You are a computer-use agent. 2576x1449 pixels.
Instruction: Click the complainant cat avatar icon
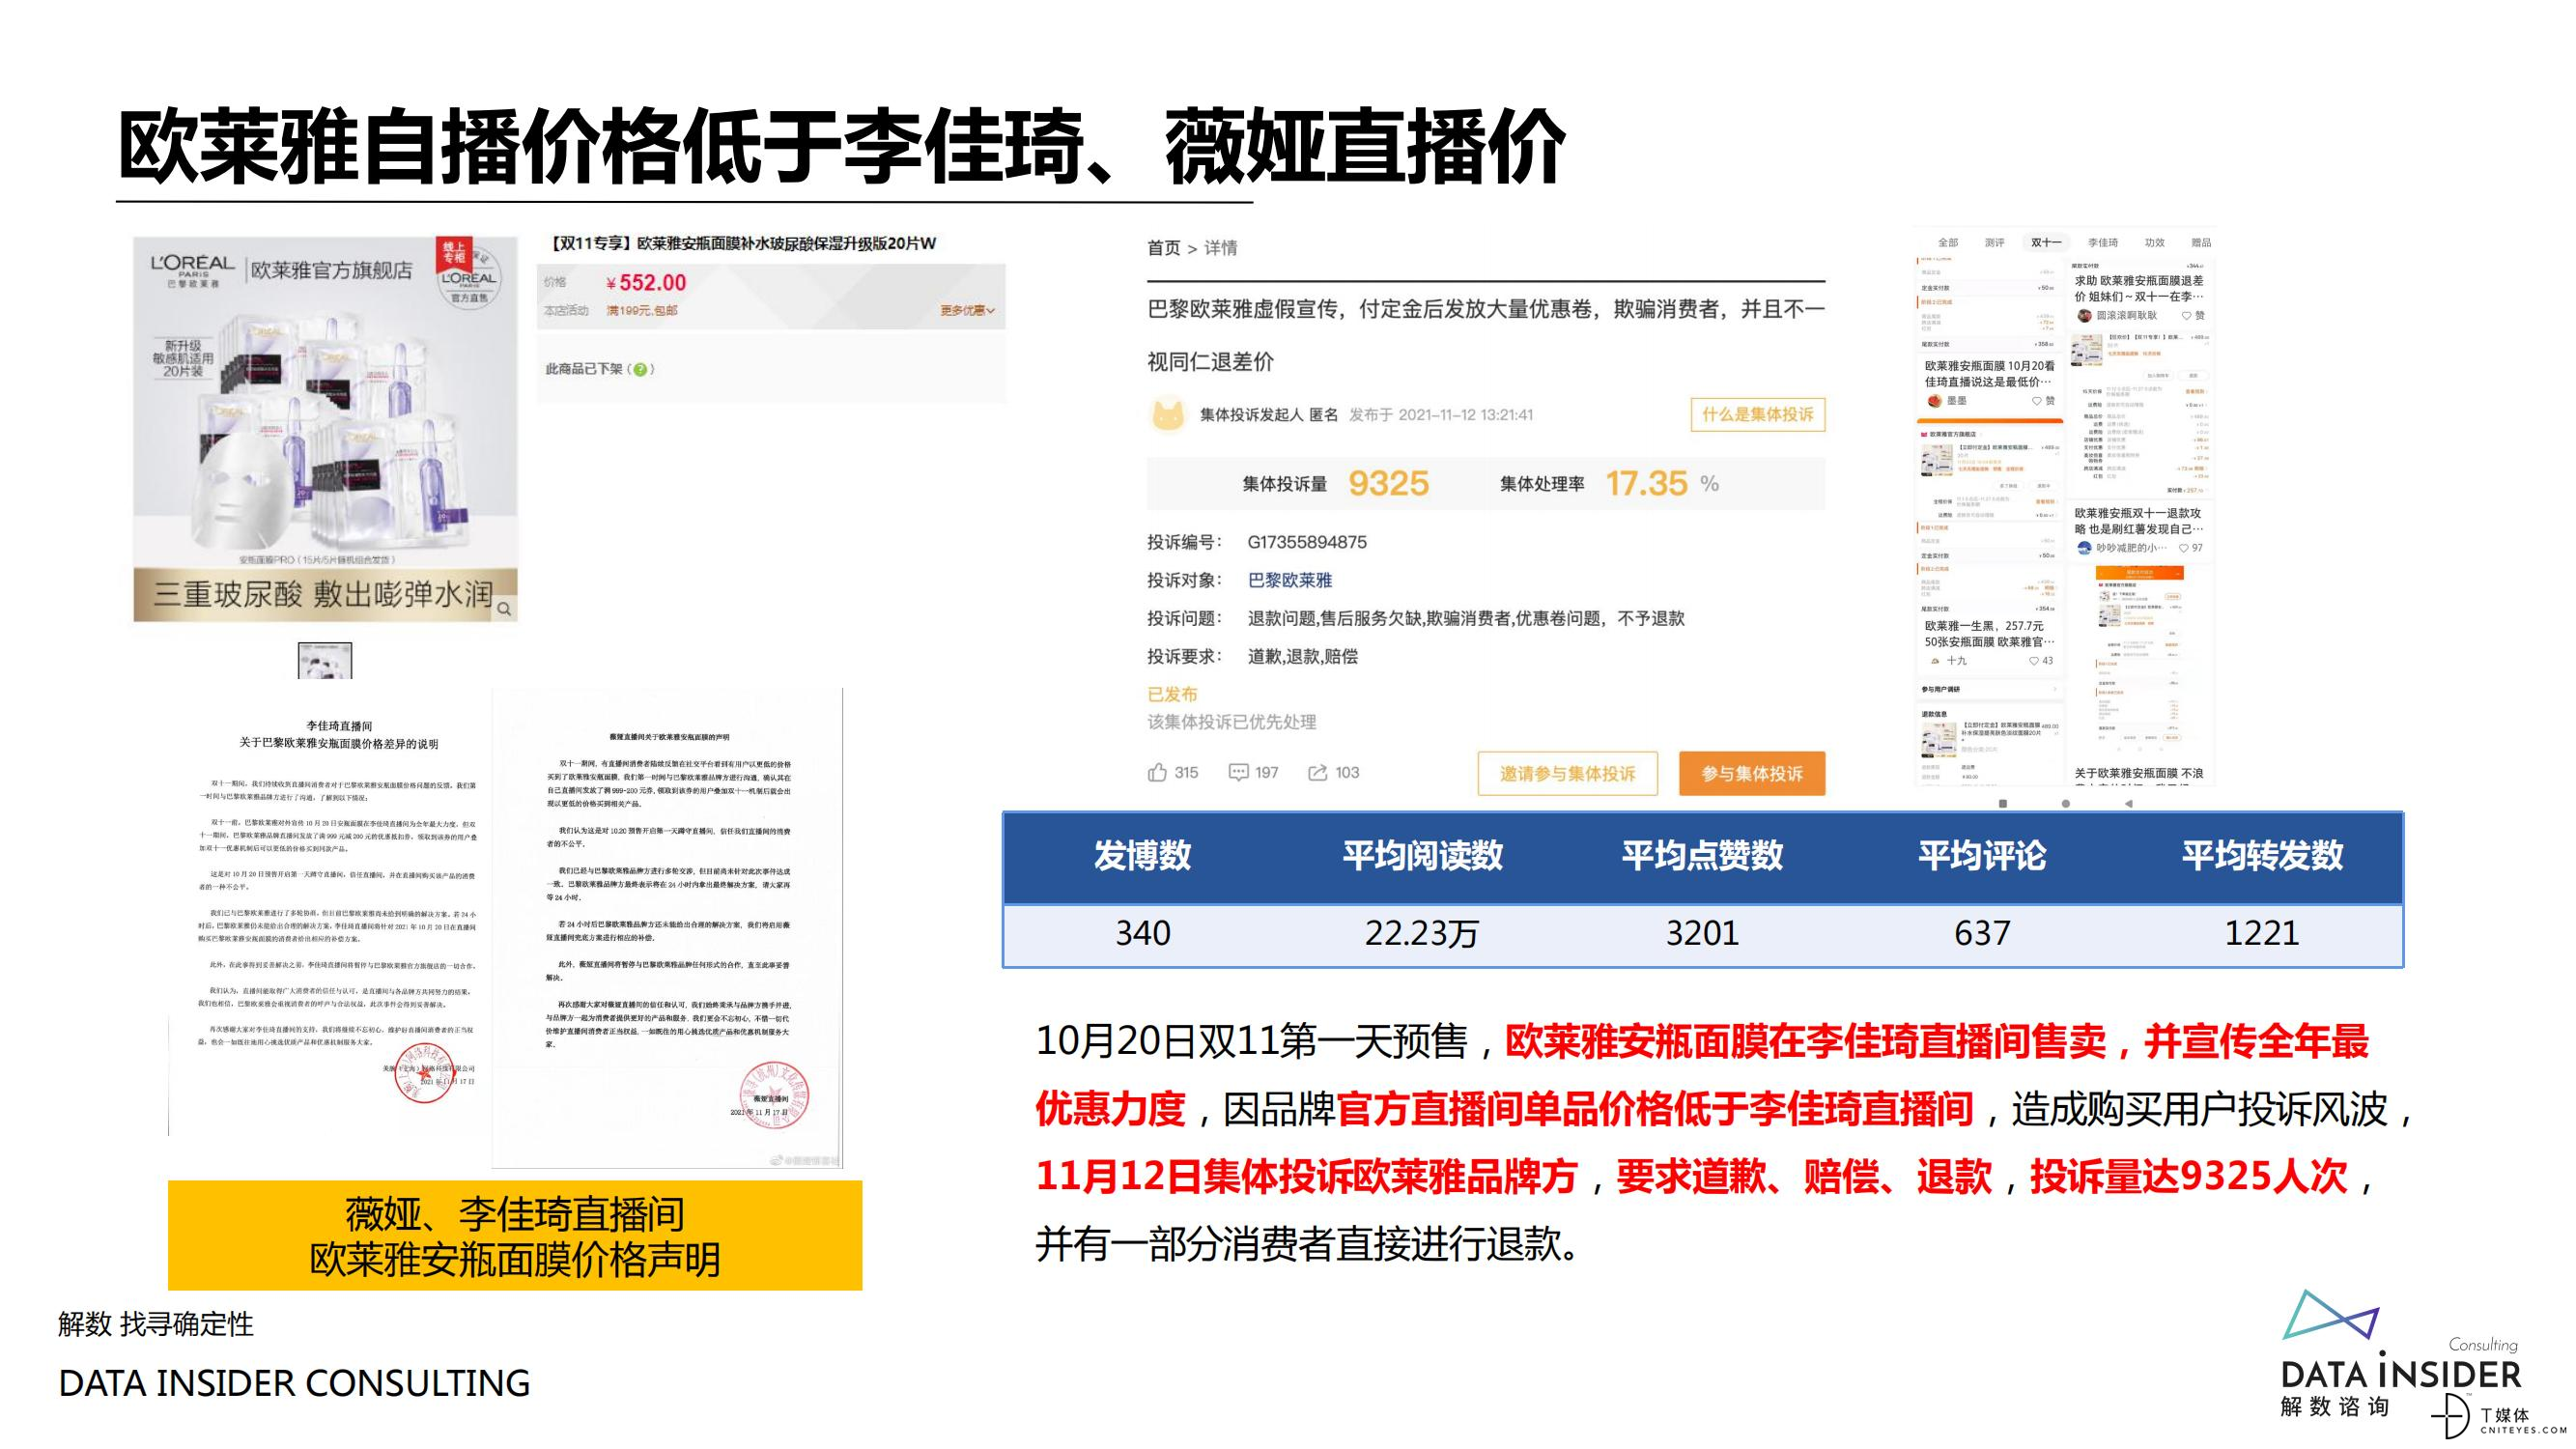1168,414
